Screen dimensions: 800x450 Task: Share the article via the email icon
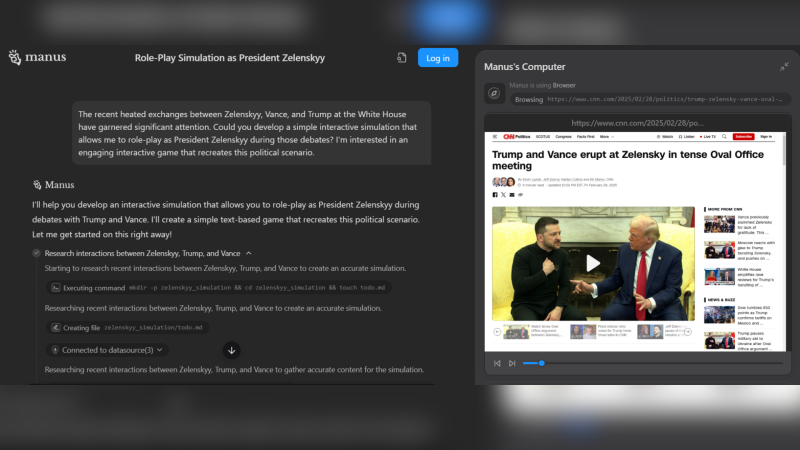pos(512,195)
